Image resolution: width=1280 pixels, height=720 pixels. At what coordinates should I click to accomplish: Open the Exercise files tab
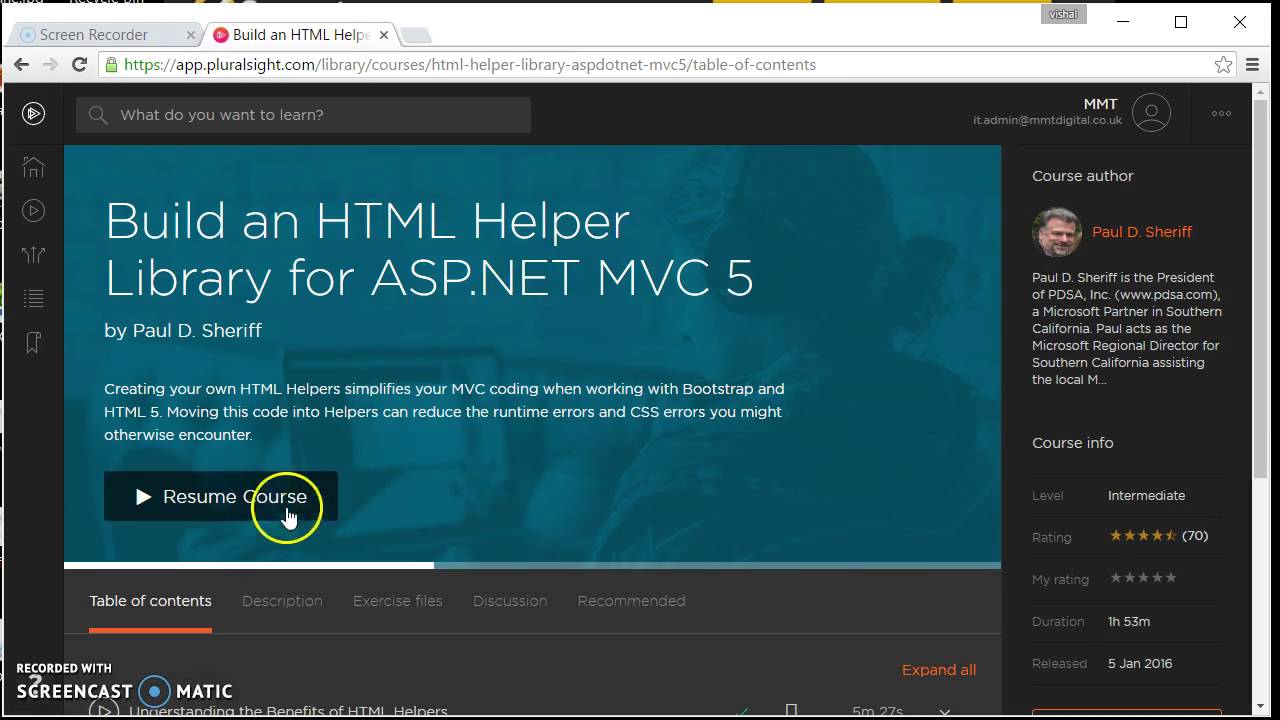pos(398,601)
